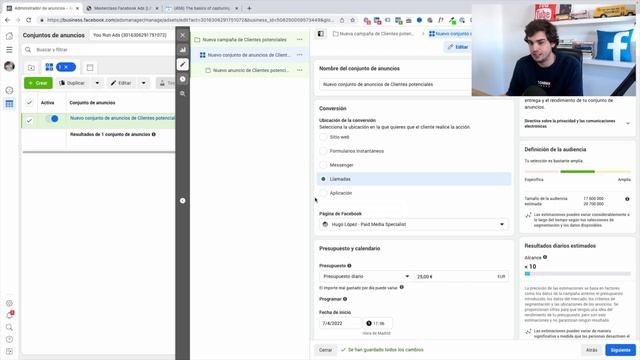
Task: Open the Presupuesto diario dropdown
Action: click(x=366, y=276)
